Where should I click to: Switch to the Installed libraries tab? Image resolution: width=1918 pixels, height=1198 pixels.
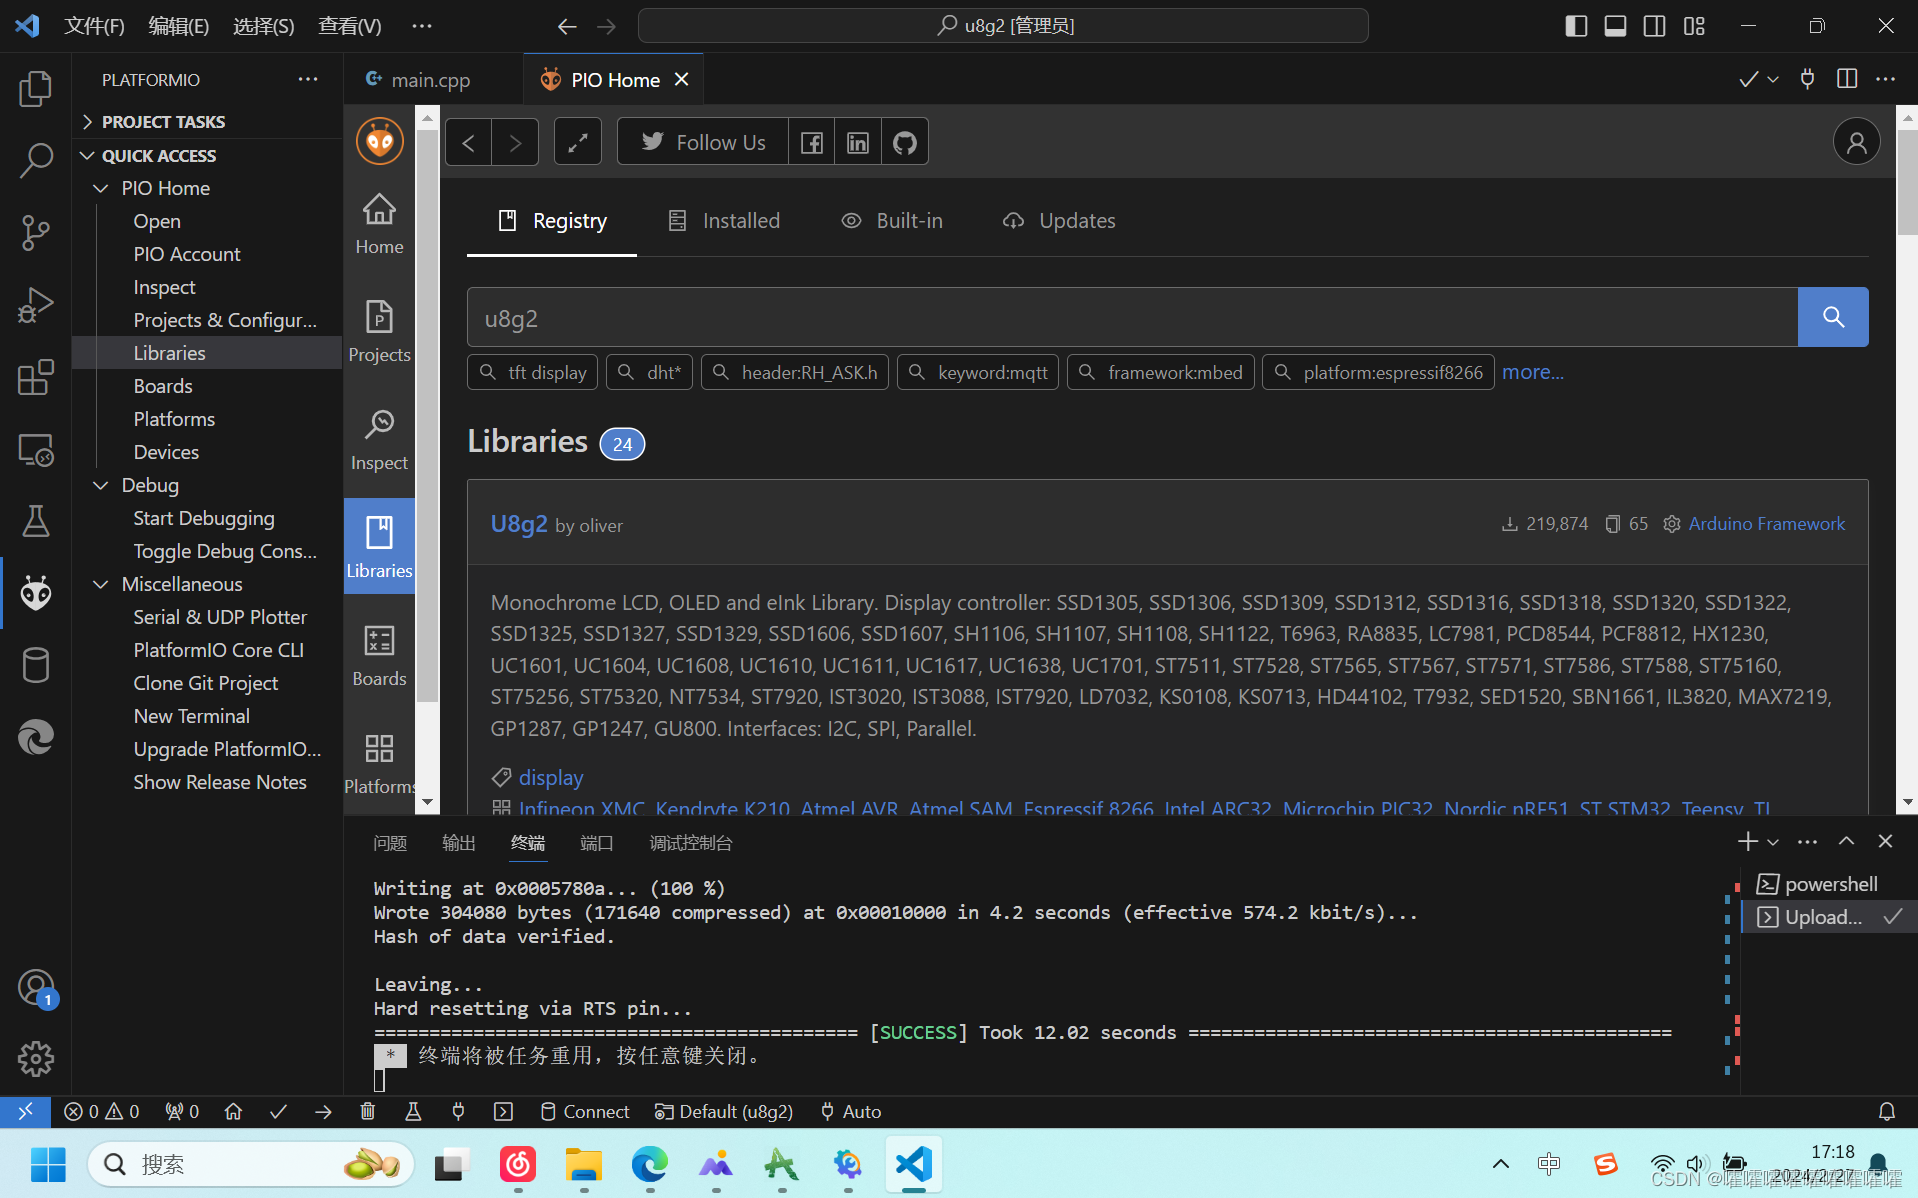click(723, 221)
